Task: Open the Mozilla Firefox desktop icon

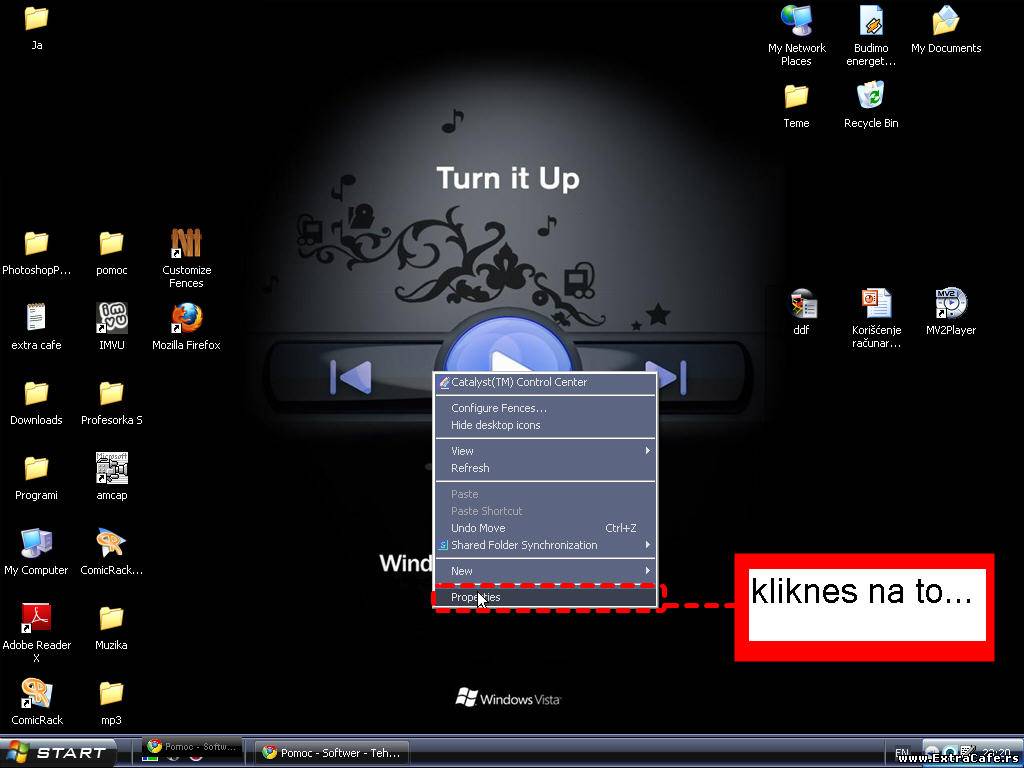Action: 186,318
